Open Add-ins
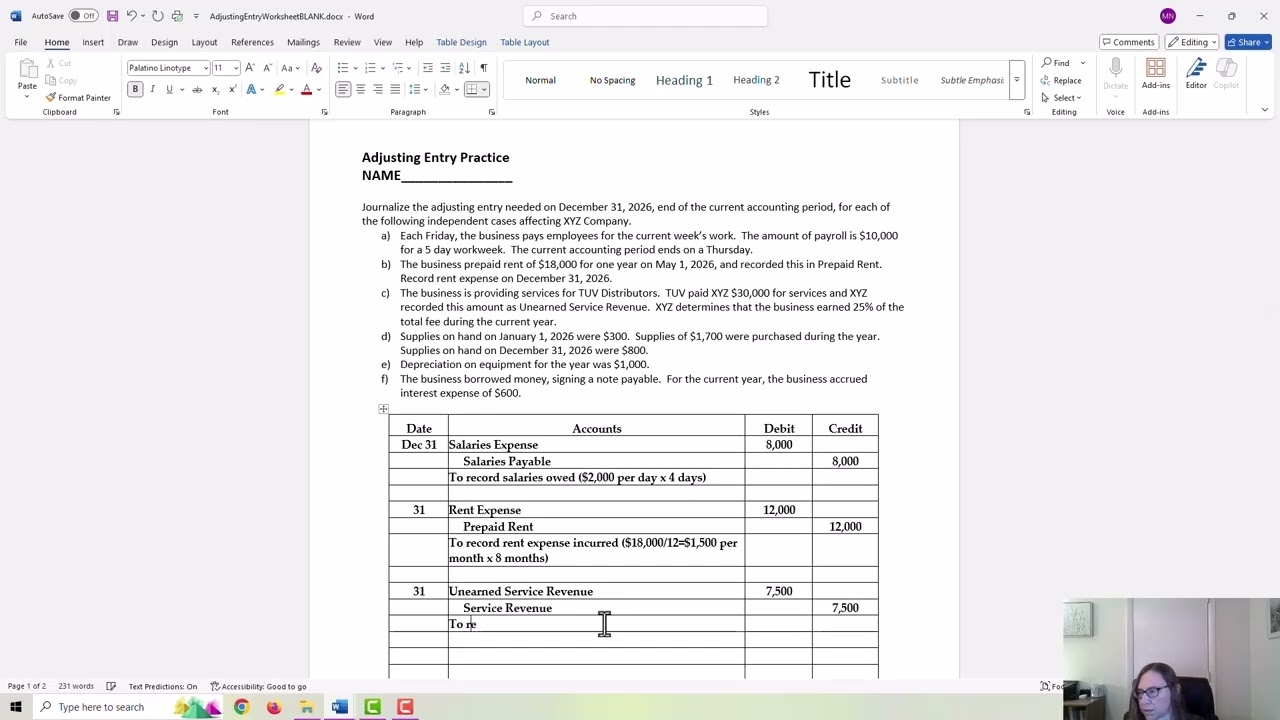The width and height of the screenshot is (1280, 720). 1155,74
